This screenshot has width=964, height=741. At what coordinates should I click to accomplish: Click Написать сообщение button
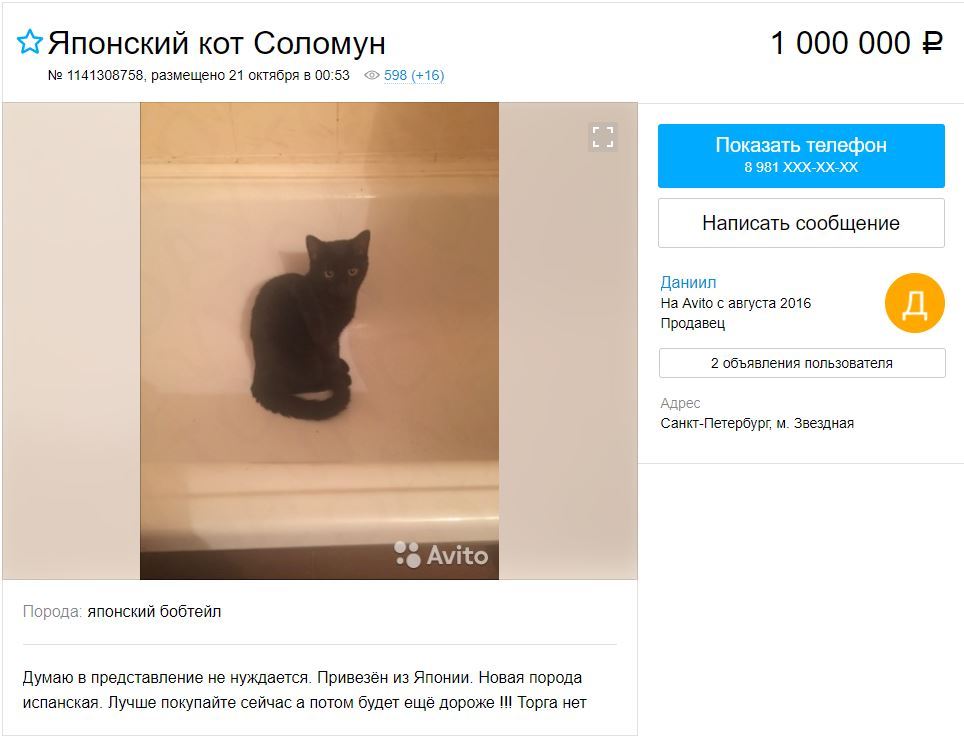(801, 223)
